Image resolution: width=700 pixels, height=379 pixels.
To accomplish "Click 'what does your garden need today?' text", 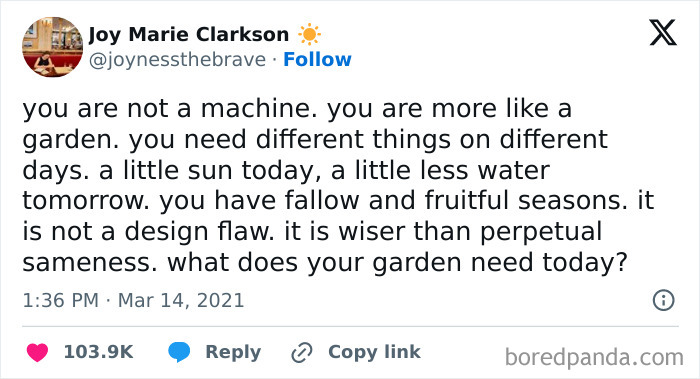I will 397,263.
